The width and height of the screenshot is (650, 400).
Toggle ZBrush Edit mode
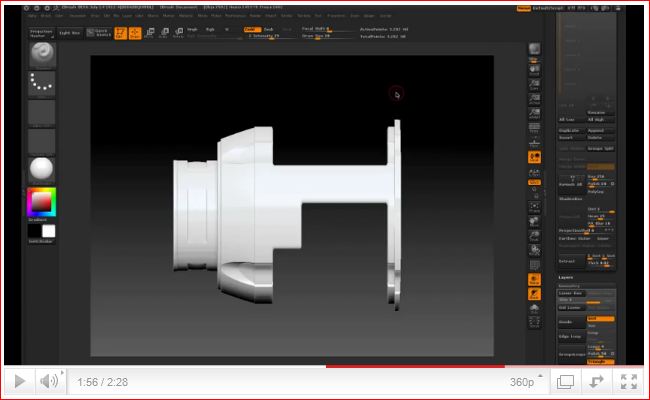pos(120,33)
